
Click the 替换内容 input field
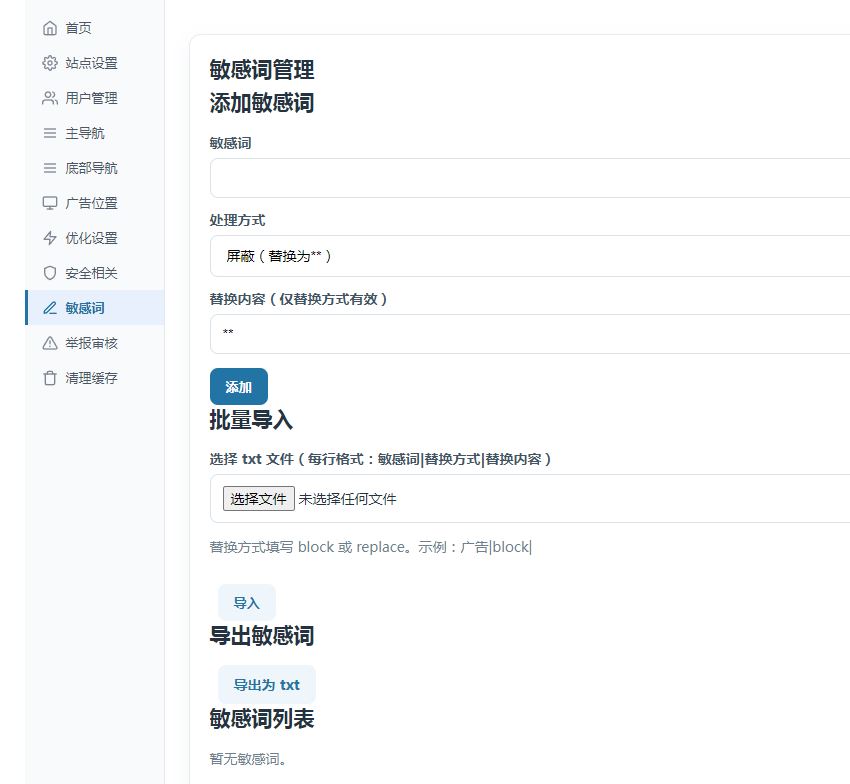pyautogui.click(x=530, y=334)
